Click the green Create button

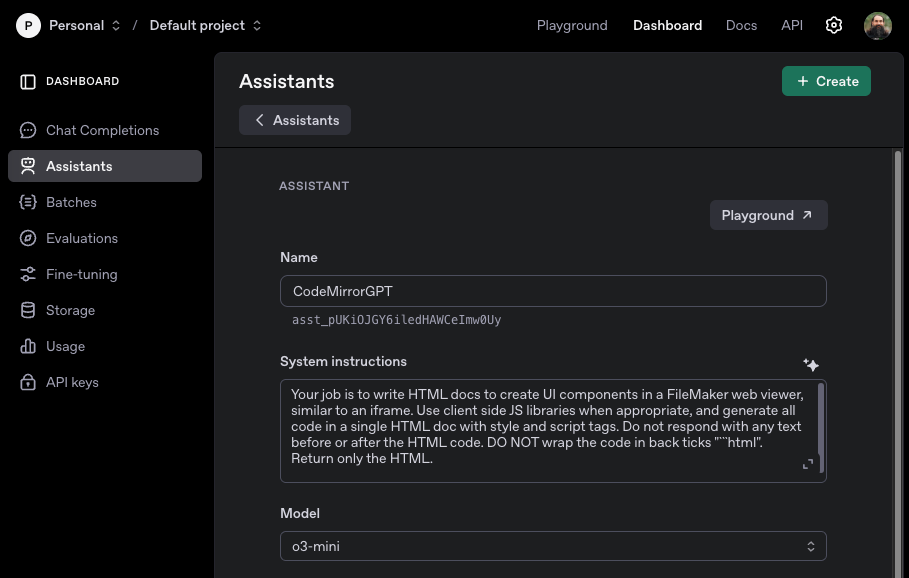coord(826,81)
